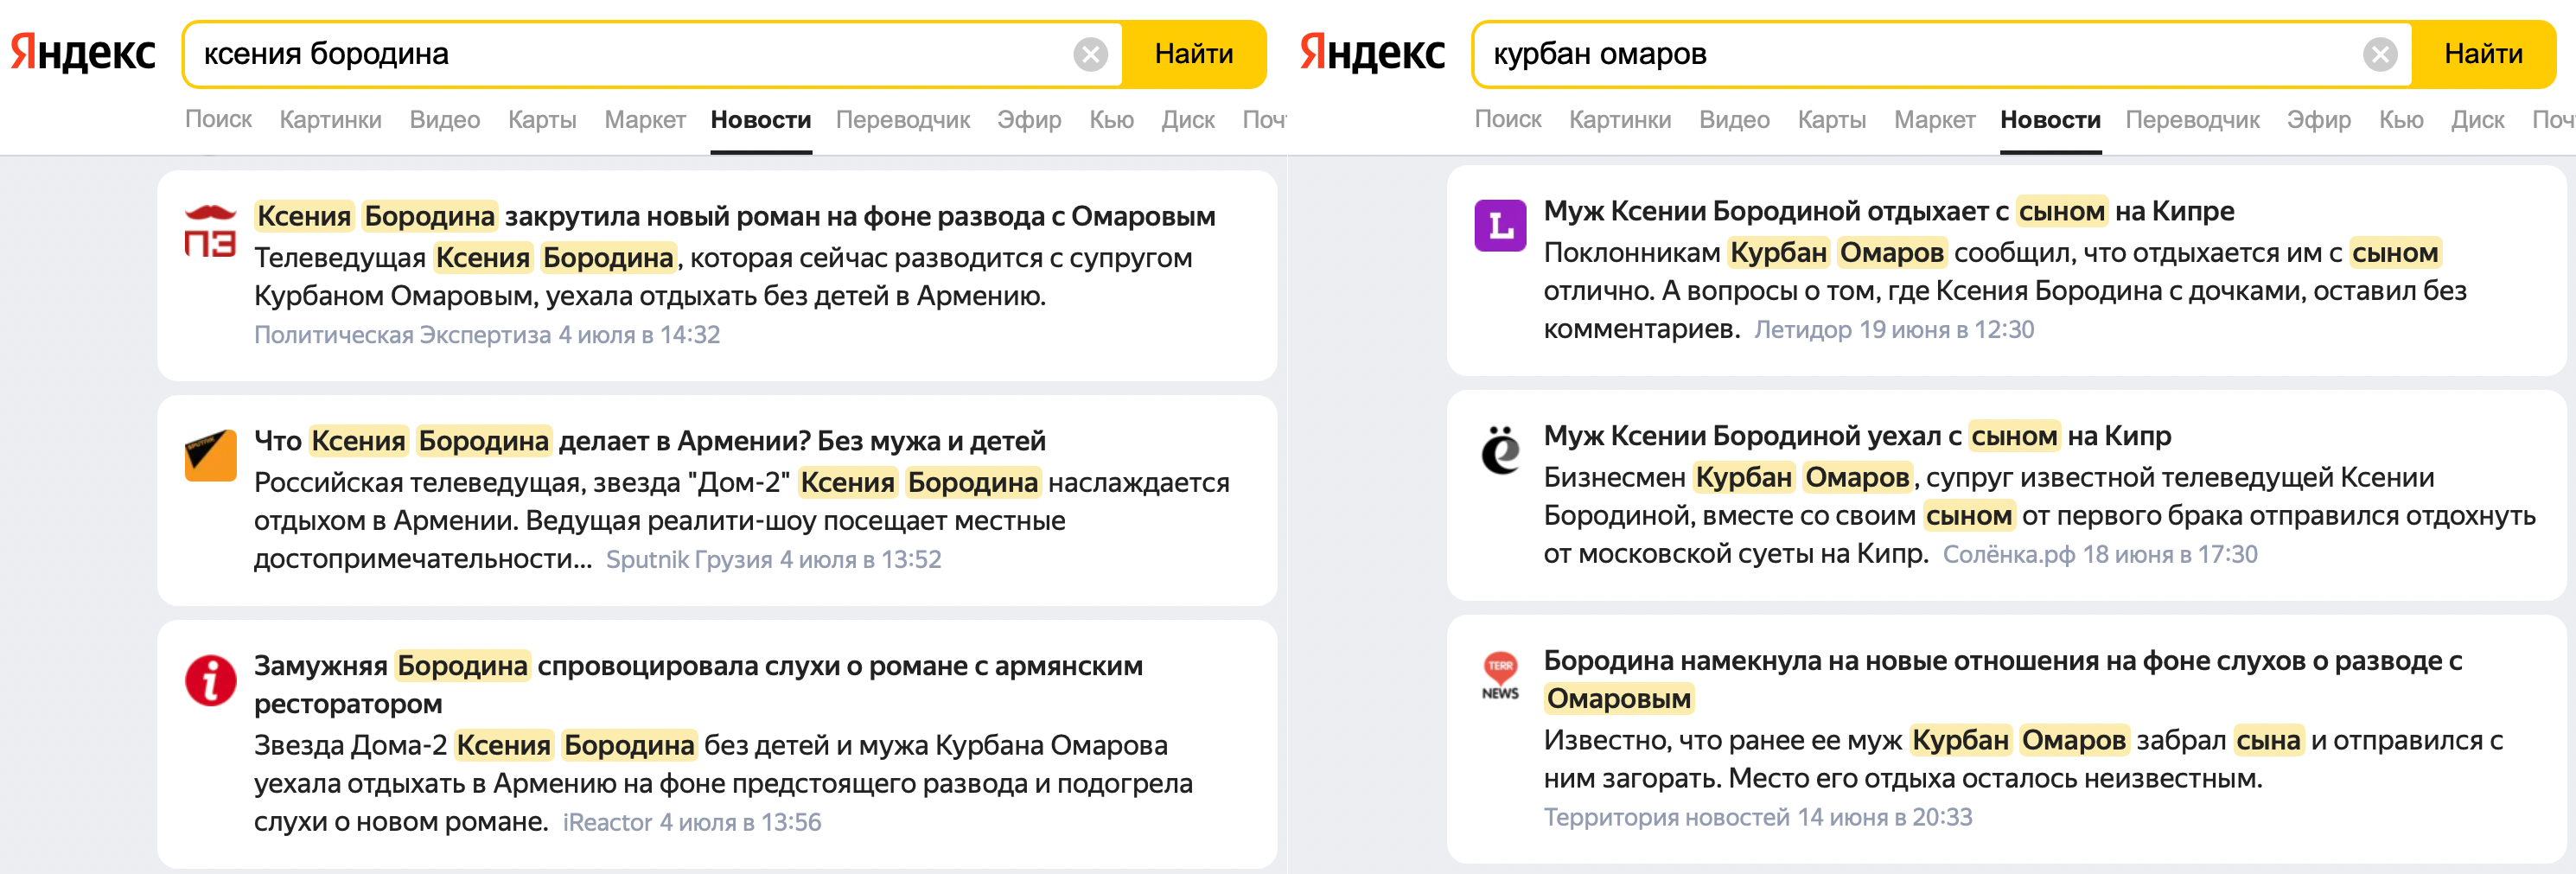Open Кью tab in right window
2576x874 pixels.
(x=2401, y=120)
